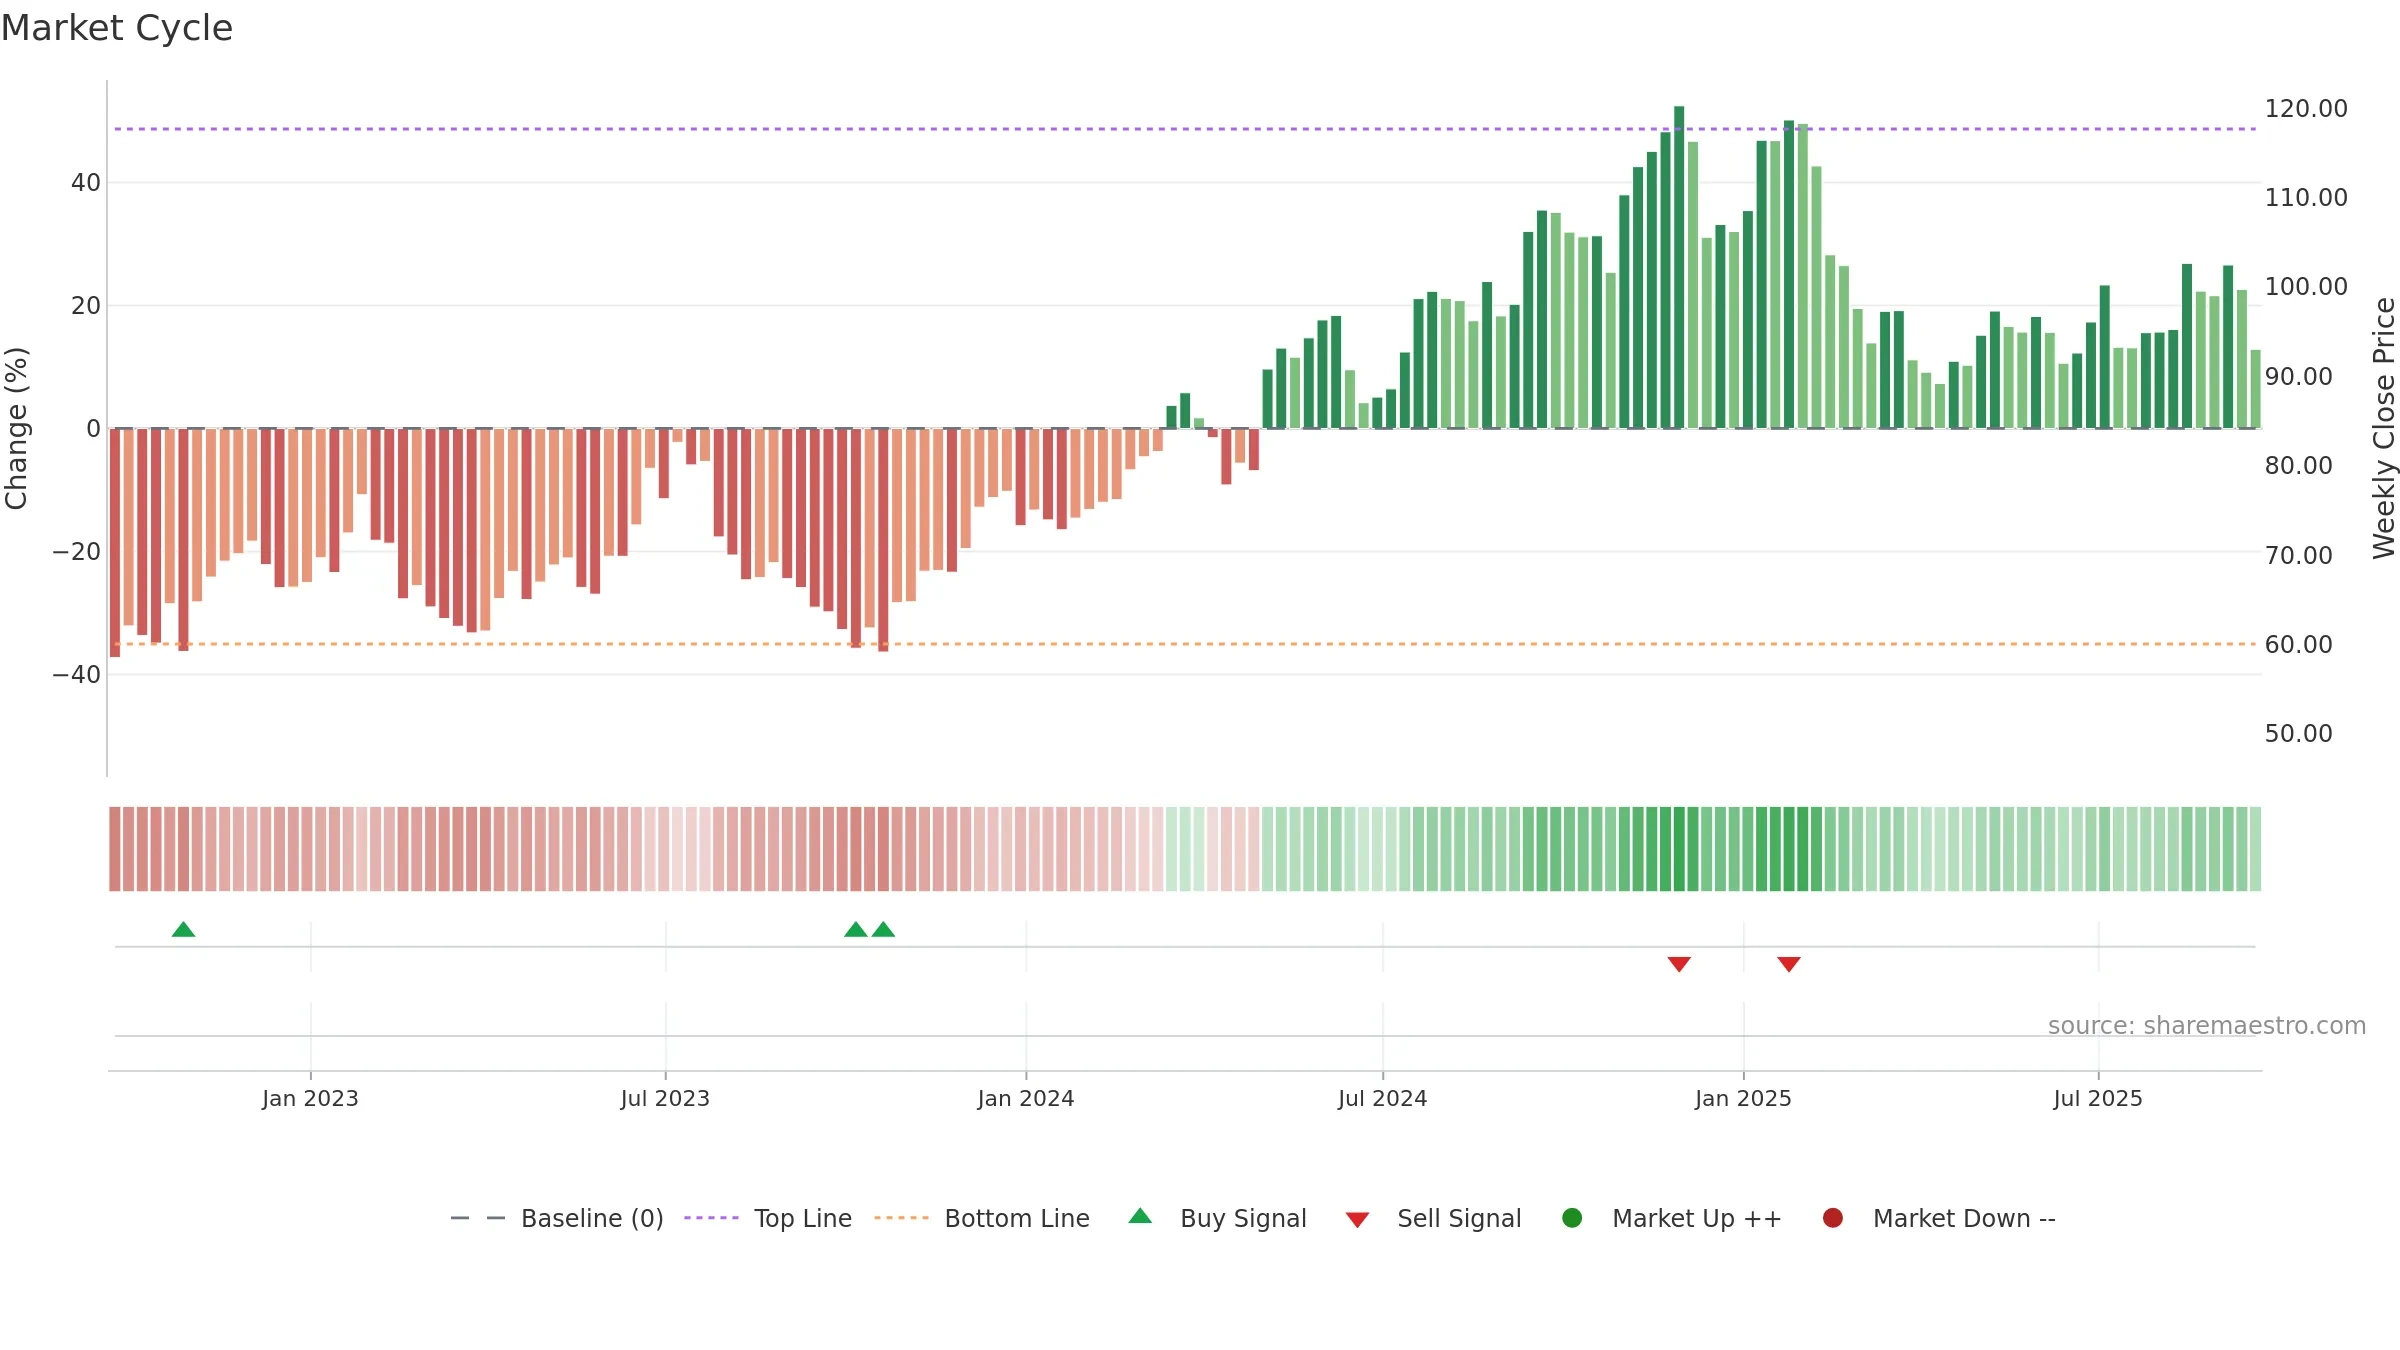Click the grey dashed Baseline legend sample

[x=478, y=1218]
